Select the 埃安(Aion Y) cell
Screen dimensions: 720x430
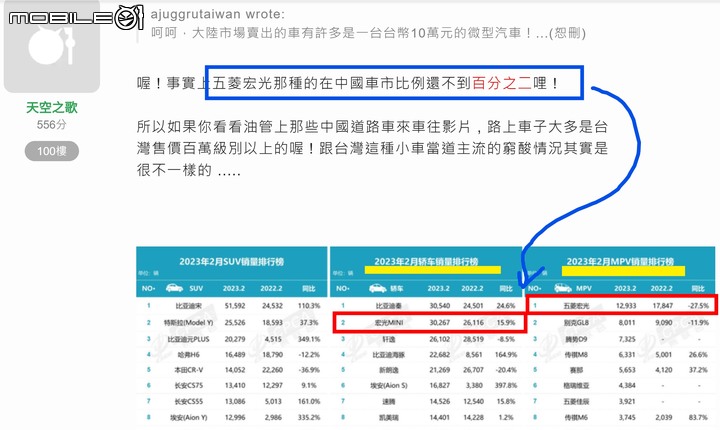click(189, 418)
